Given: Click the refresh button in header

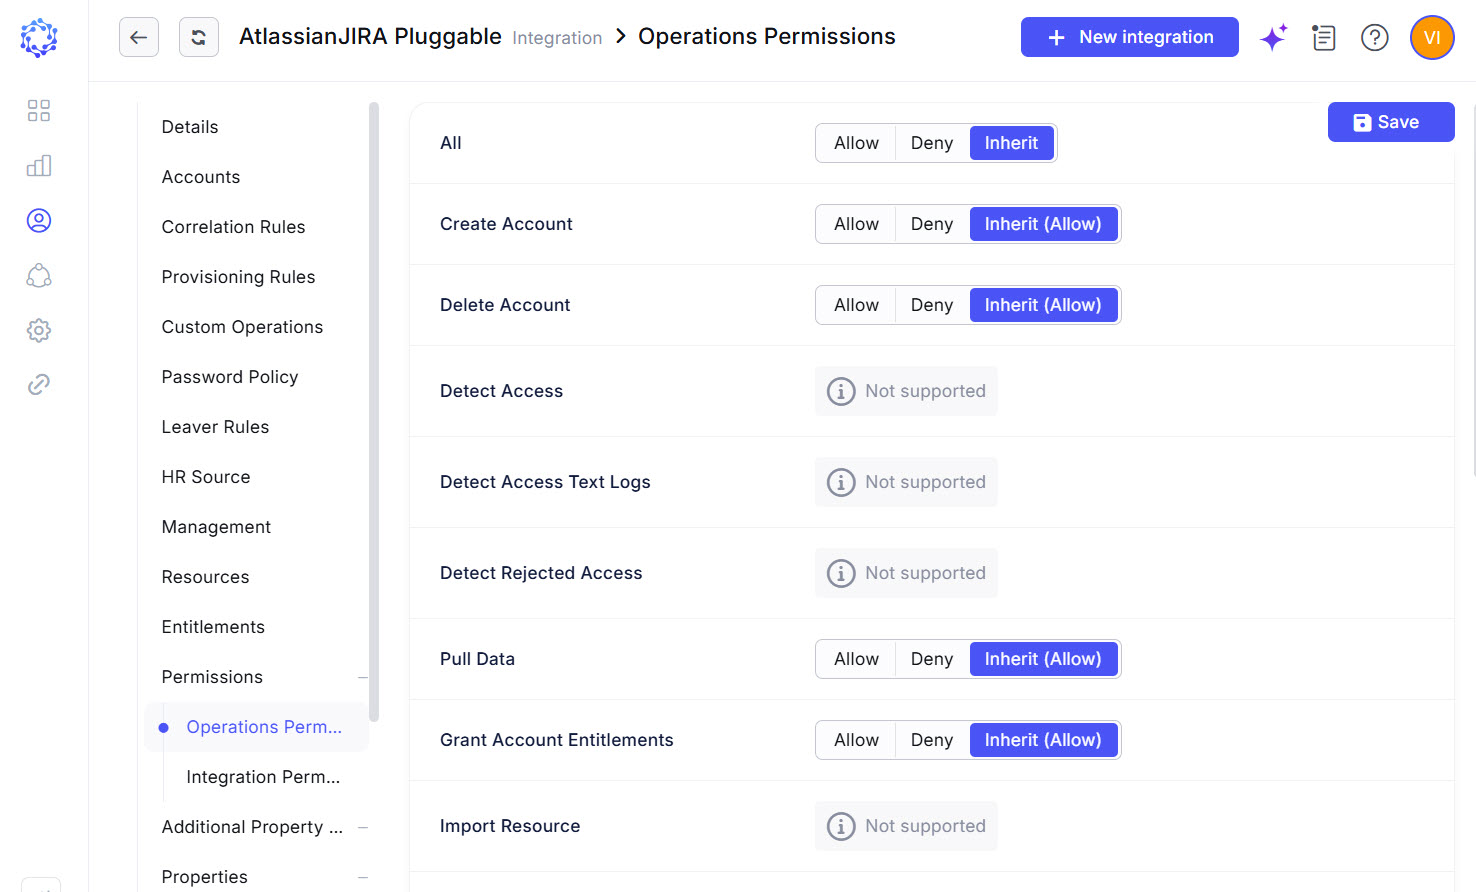Looking at the screenshot, I should [x=199, y=38].
